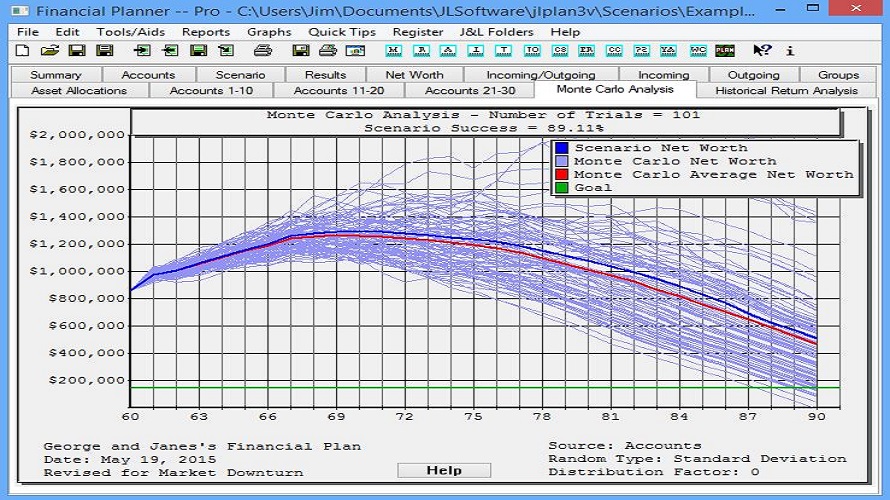The height and width of the screenshot is (500, 890).
Task: Switch to the Accounts 1-10 tab
Action: tap(211, 90)
